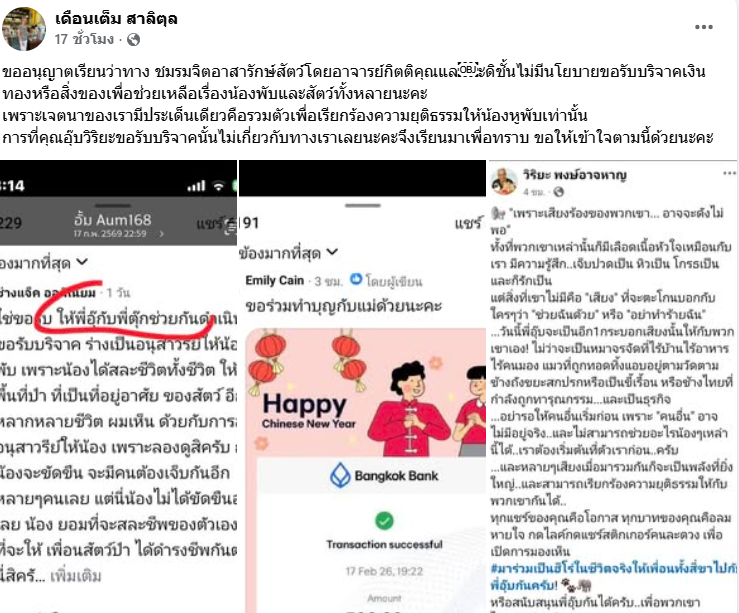
Task: Click แชร์ button in middle screenshot
Action: (468, 223)
